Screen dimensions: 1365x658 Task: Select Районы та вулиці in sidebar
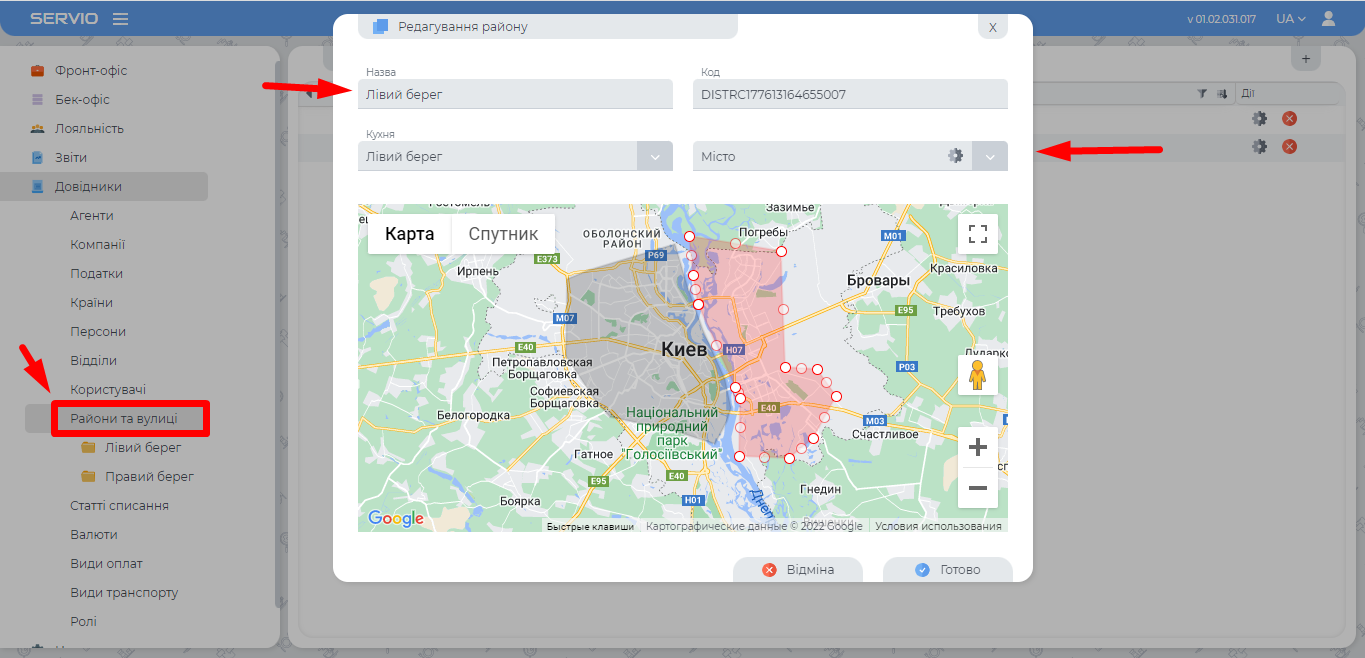point(124,418)
